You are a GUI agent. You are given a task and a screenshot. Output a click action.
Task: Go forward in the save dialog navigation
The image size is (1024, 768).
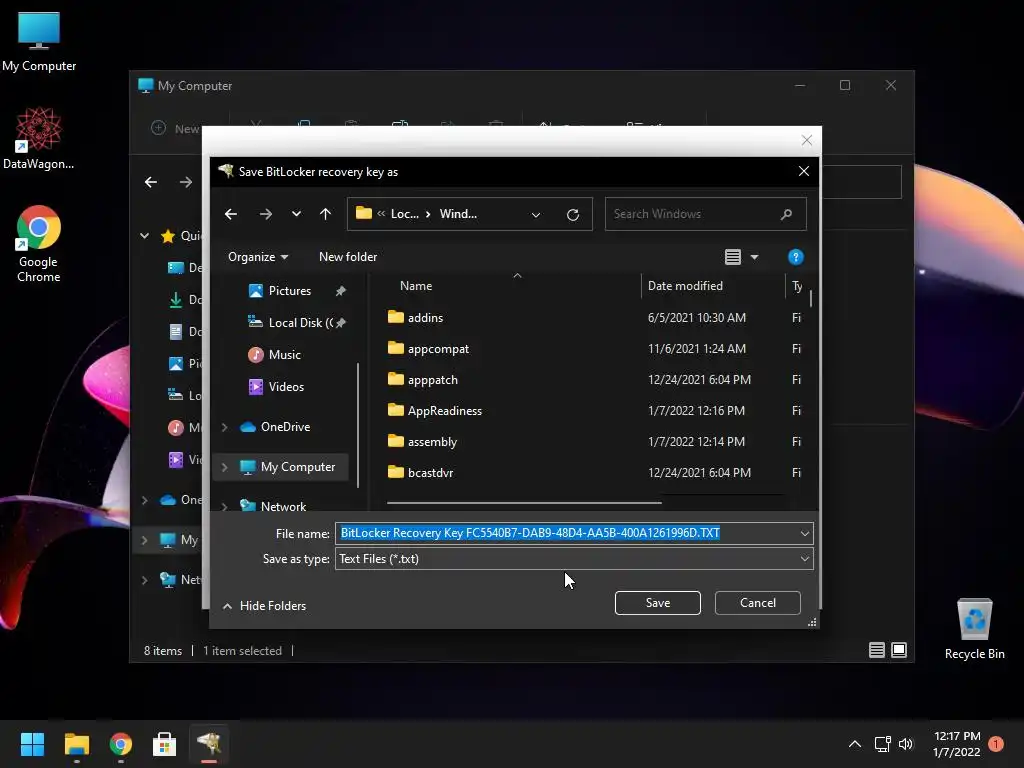pos(265,214)
